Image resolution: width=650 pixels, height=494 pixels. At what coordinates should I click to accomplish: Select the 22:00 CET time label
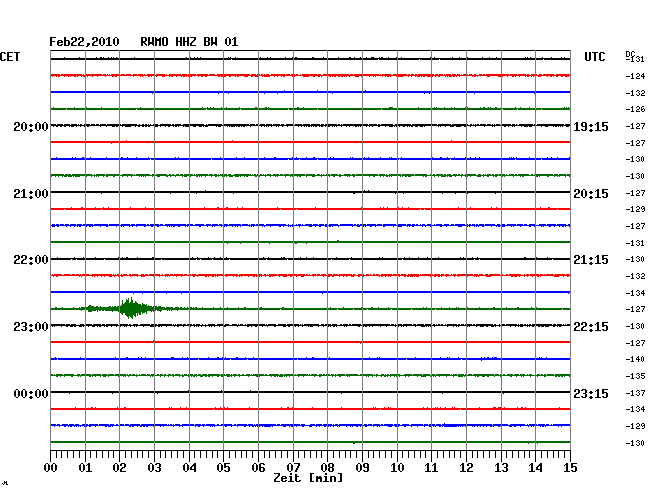click(x=31, y=260)
